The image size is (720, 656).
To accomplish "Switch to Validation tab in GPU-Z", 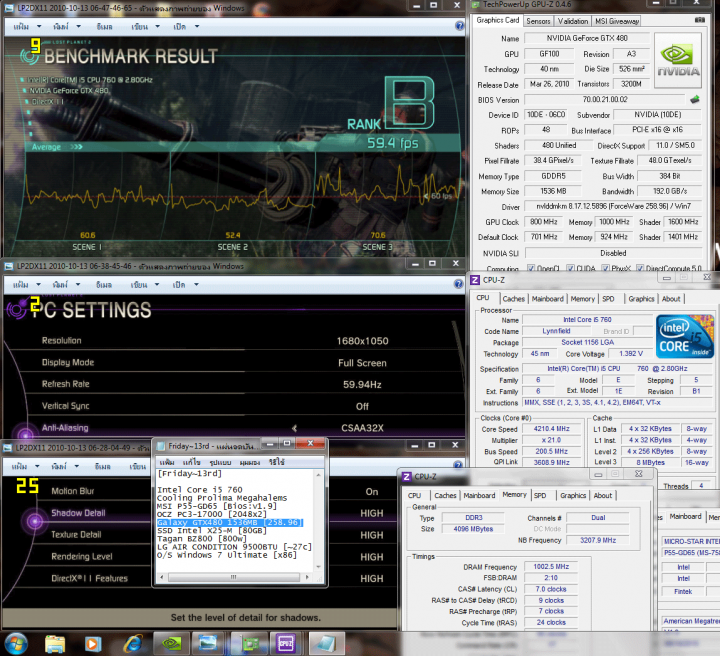I will pos(573,21).
